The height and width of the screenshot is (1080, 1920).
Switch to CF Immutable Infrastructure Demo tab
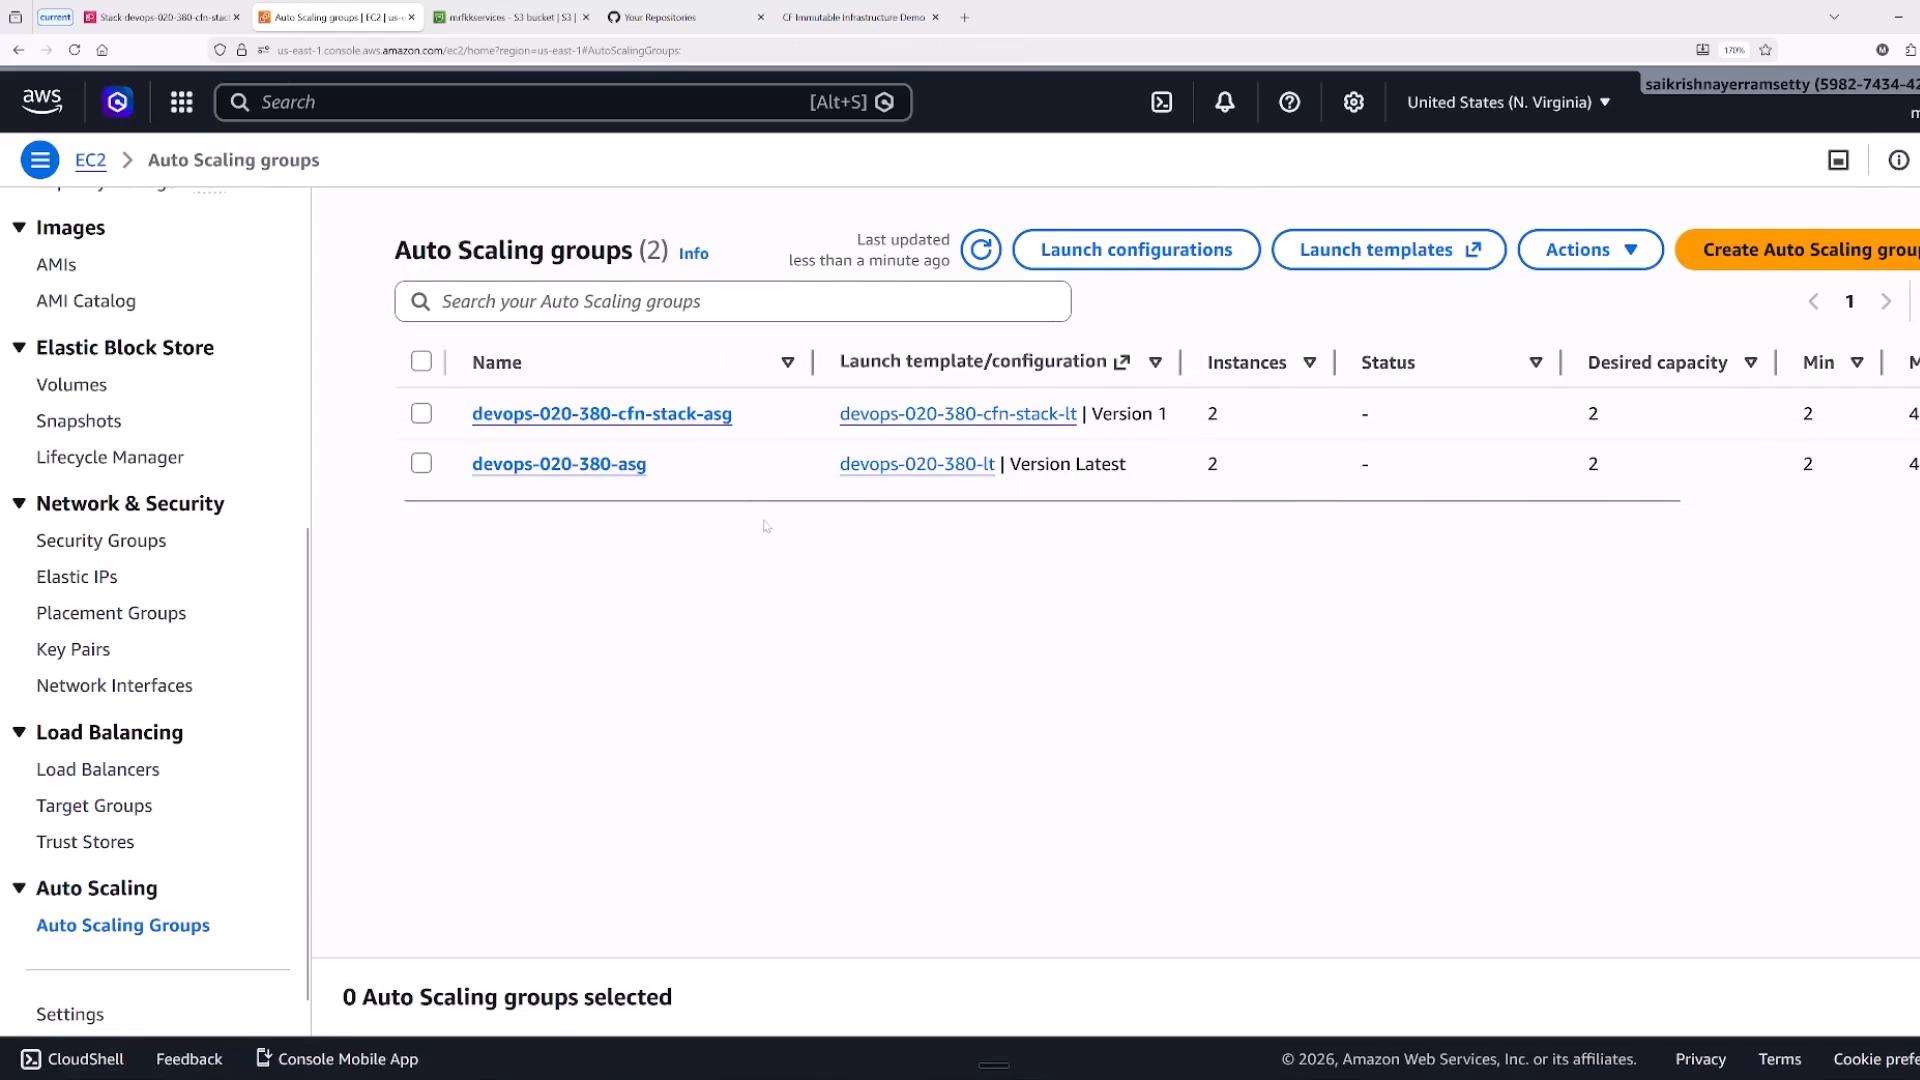click(x=860, y=17)
